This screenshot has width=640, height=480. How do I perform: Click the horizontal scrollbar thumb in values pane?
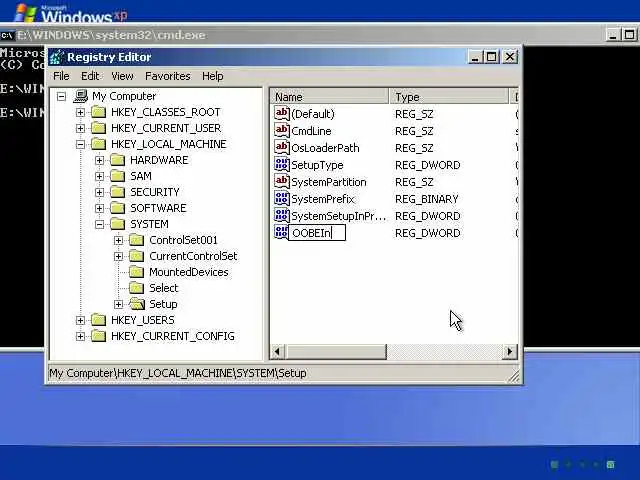pyautogui.click(x=336, y=351)
